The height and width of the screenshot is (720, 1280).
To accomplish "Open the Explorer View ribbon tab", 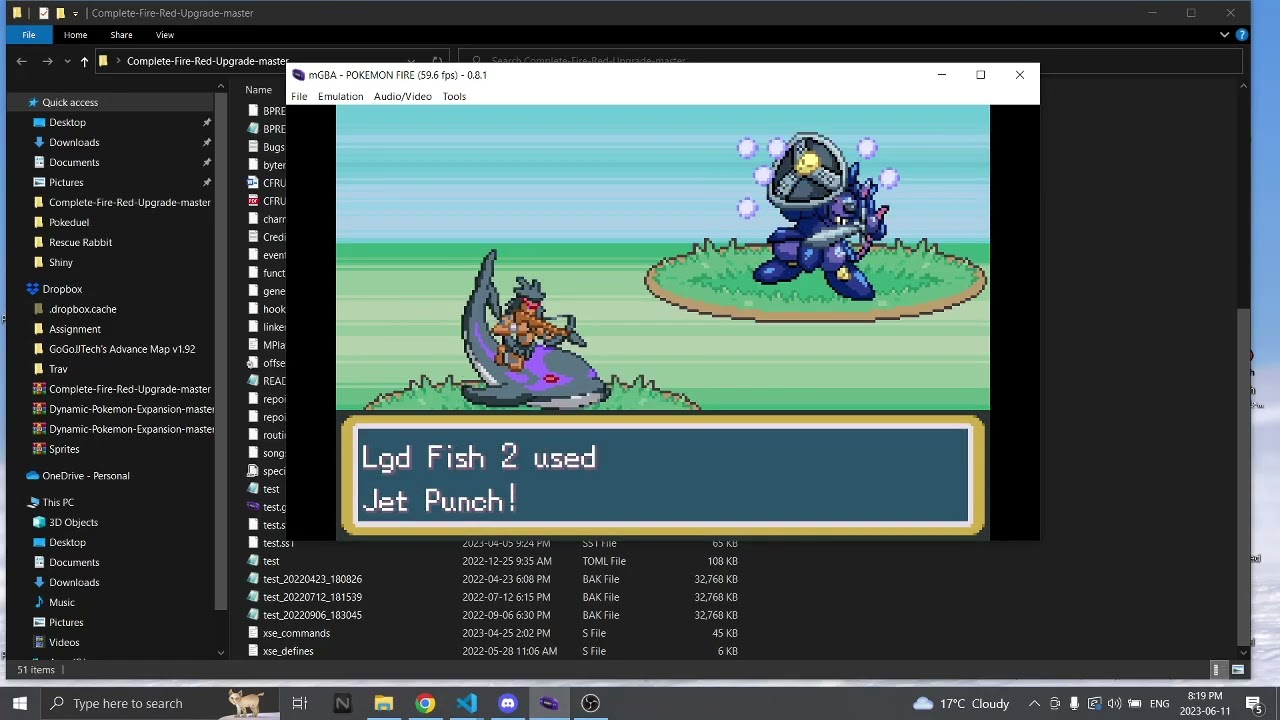I will point(165,35).
